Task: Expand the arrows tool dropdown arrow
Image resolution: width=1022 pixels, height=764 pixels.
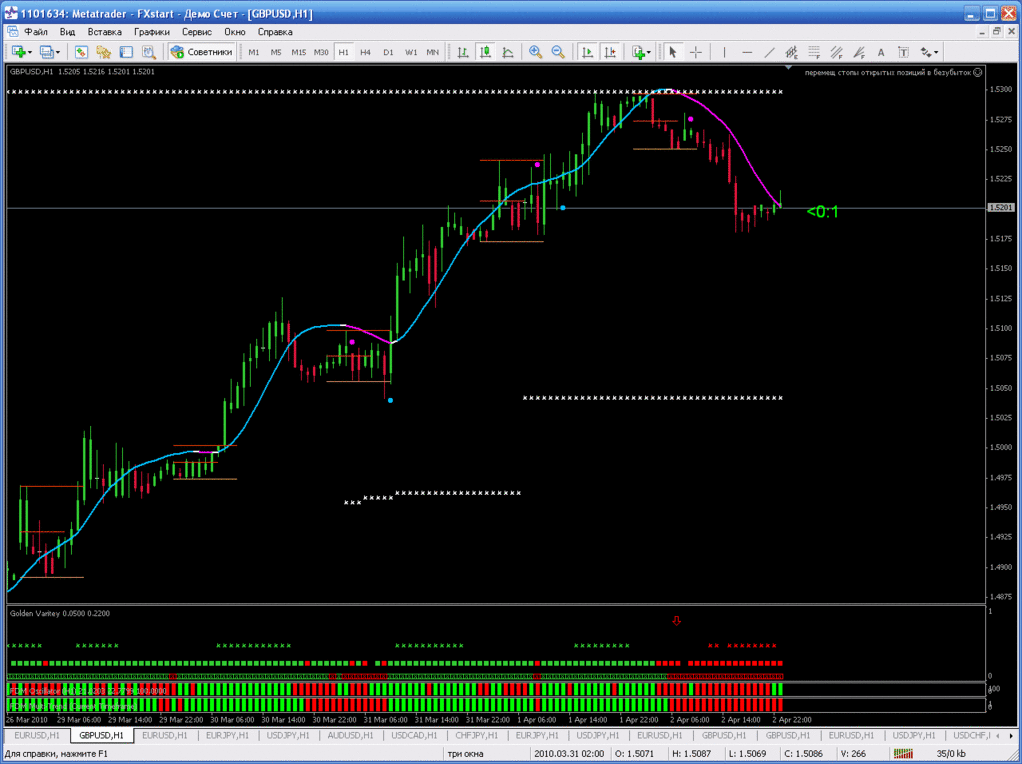Action: coord(937,52)
